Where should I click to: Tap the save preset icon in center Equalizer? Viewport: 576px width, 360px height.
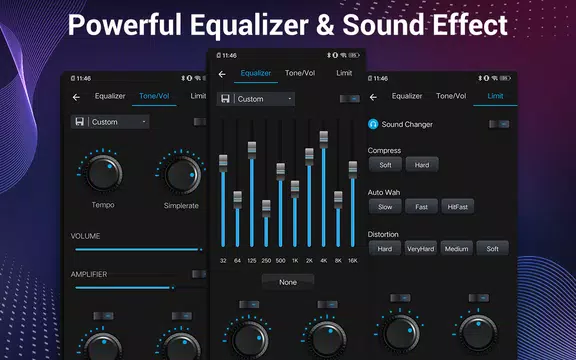[225, 99]
